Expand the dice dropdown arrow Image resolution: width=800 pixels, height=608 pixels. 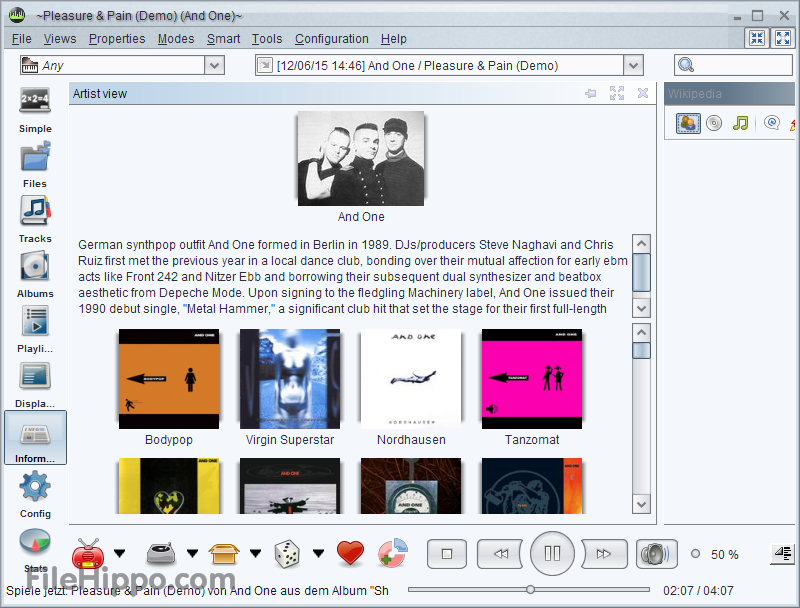tap(318, 553)
